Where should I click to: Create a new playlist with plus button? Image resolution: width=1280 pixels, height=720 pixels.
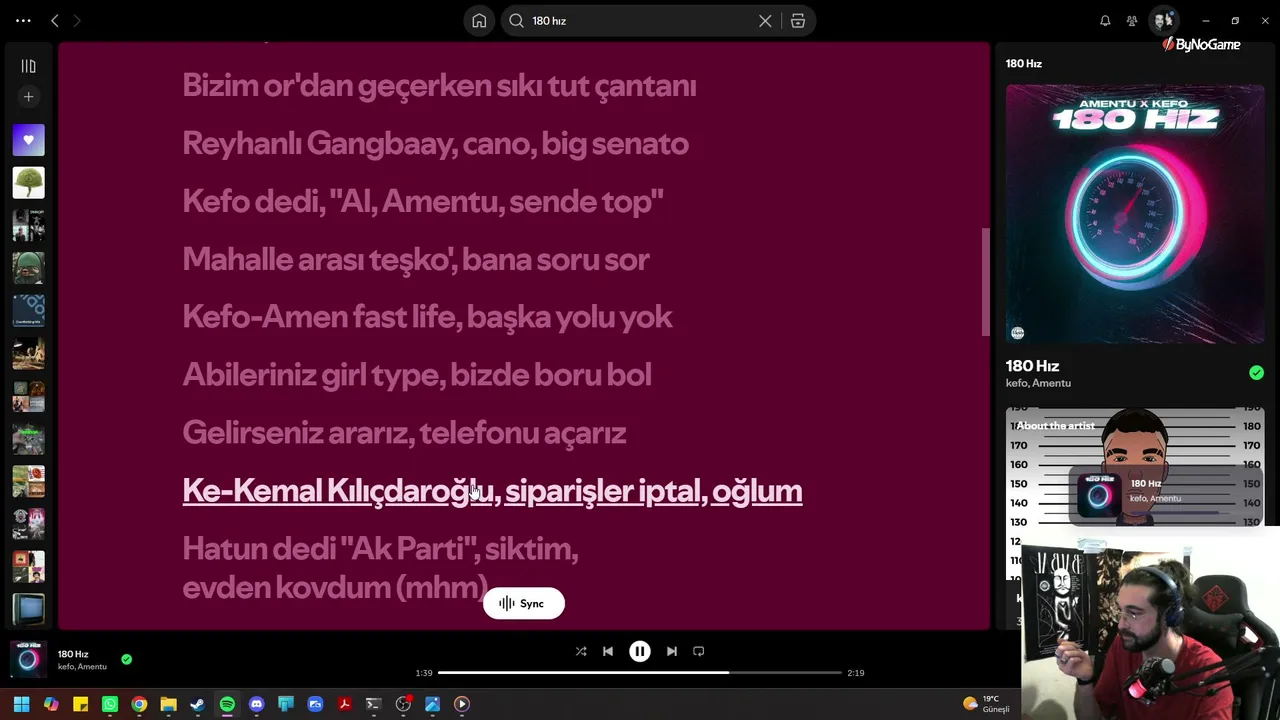click(28, 97)
